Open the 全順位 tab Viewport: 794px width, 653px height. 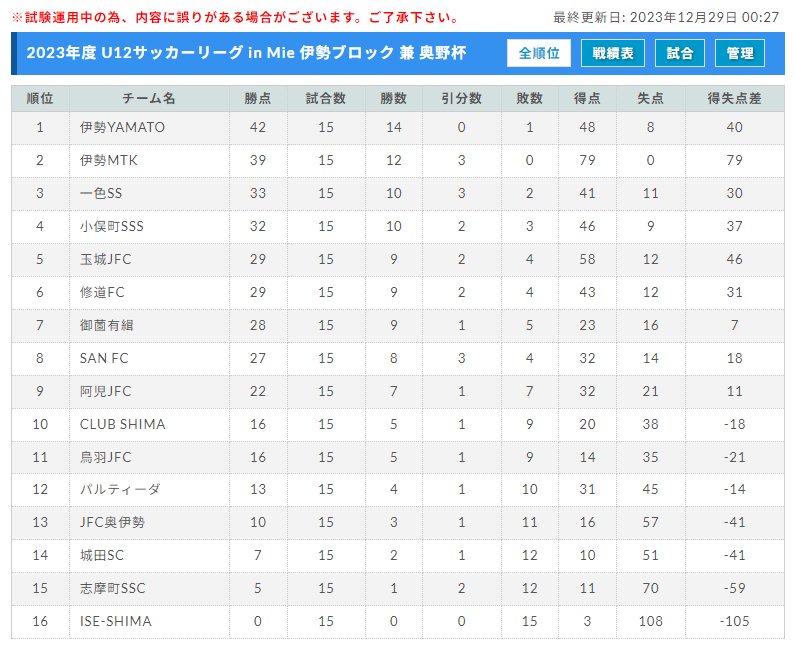pos(539,53)
